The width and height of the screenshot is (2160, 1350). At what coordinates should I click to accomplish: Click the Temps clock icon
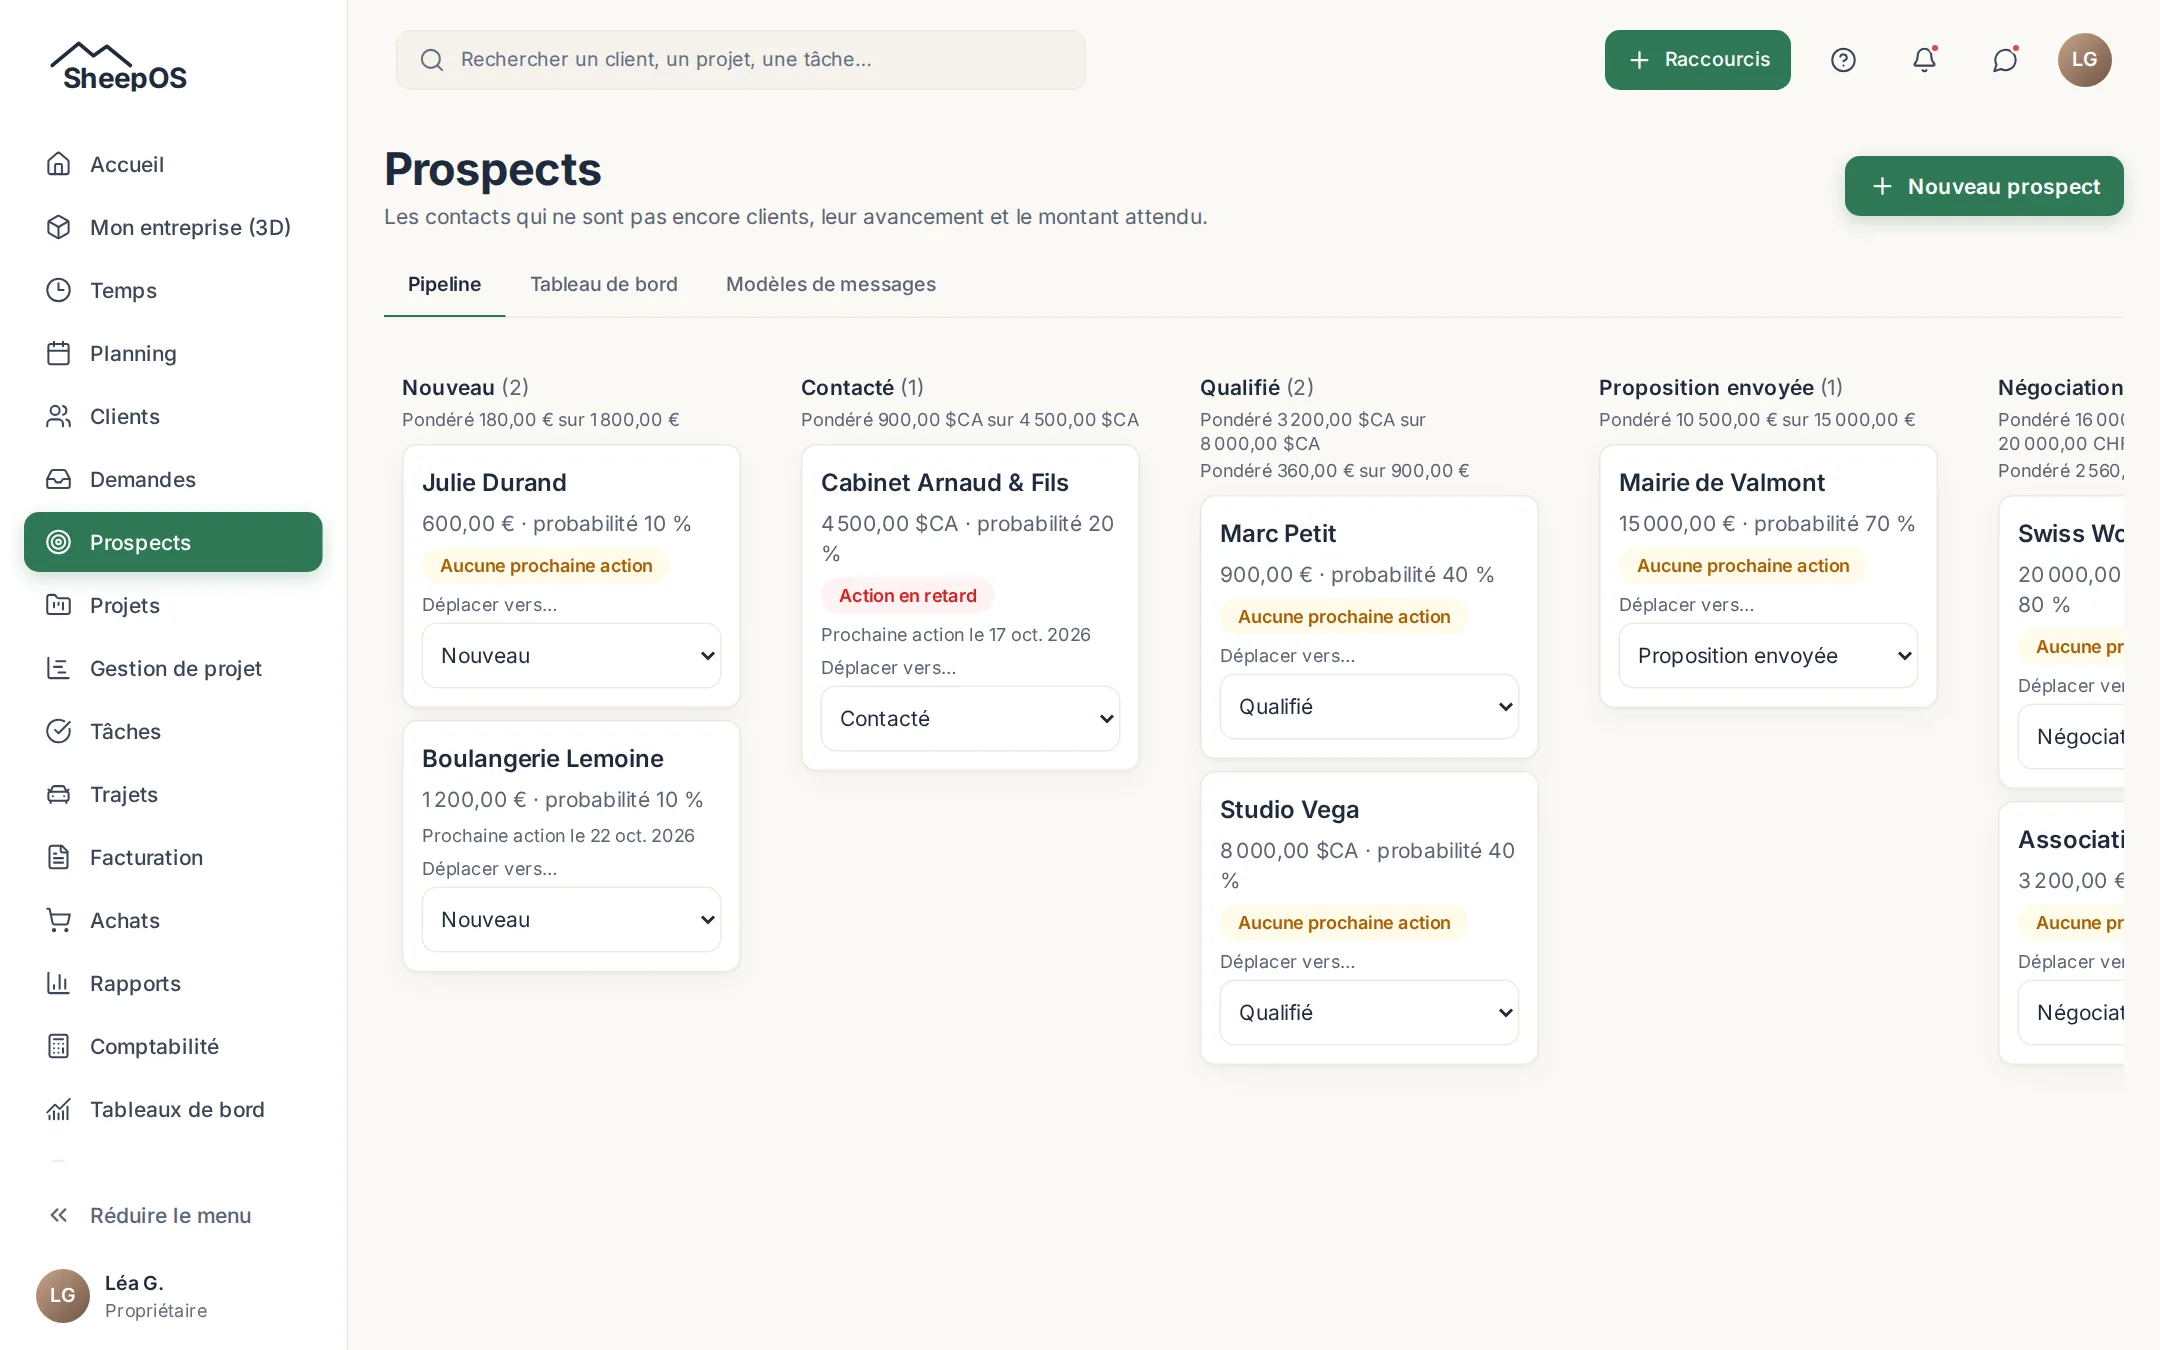(59, 290)
